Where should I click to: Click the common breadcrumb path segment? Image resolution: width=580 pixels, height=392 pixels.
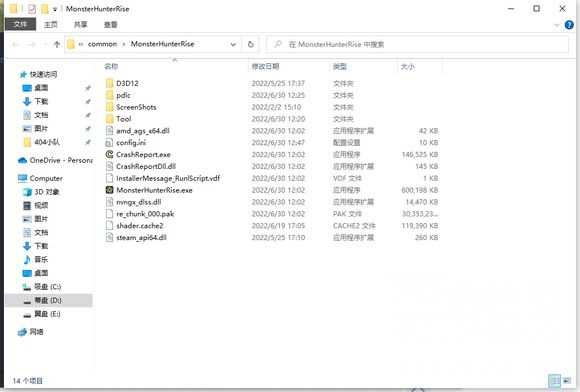(102, 44)
